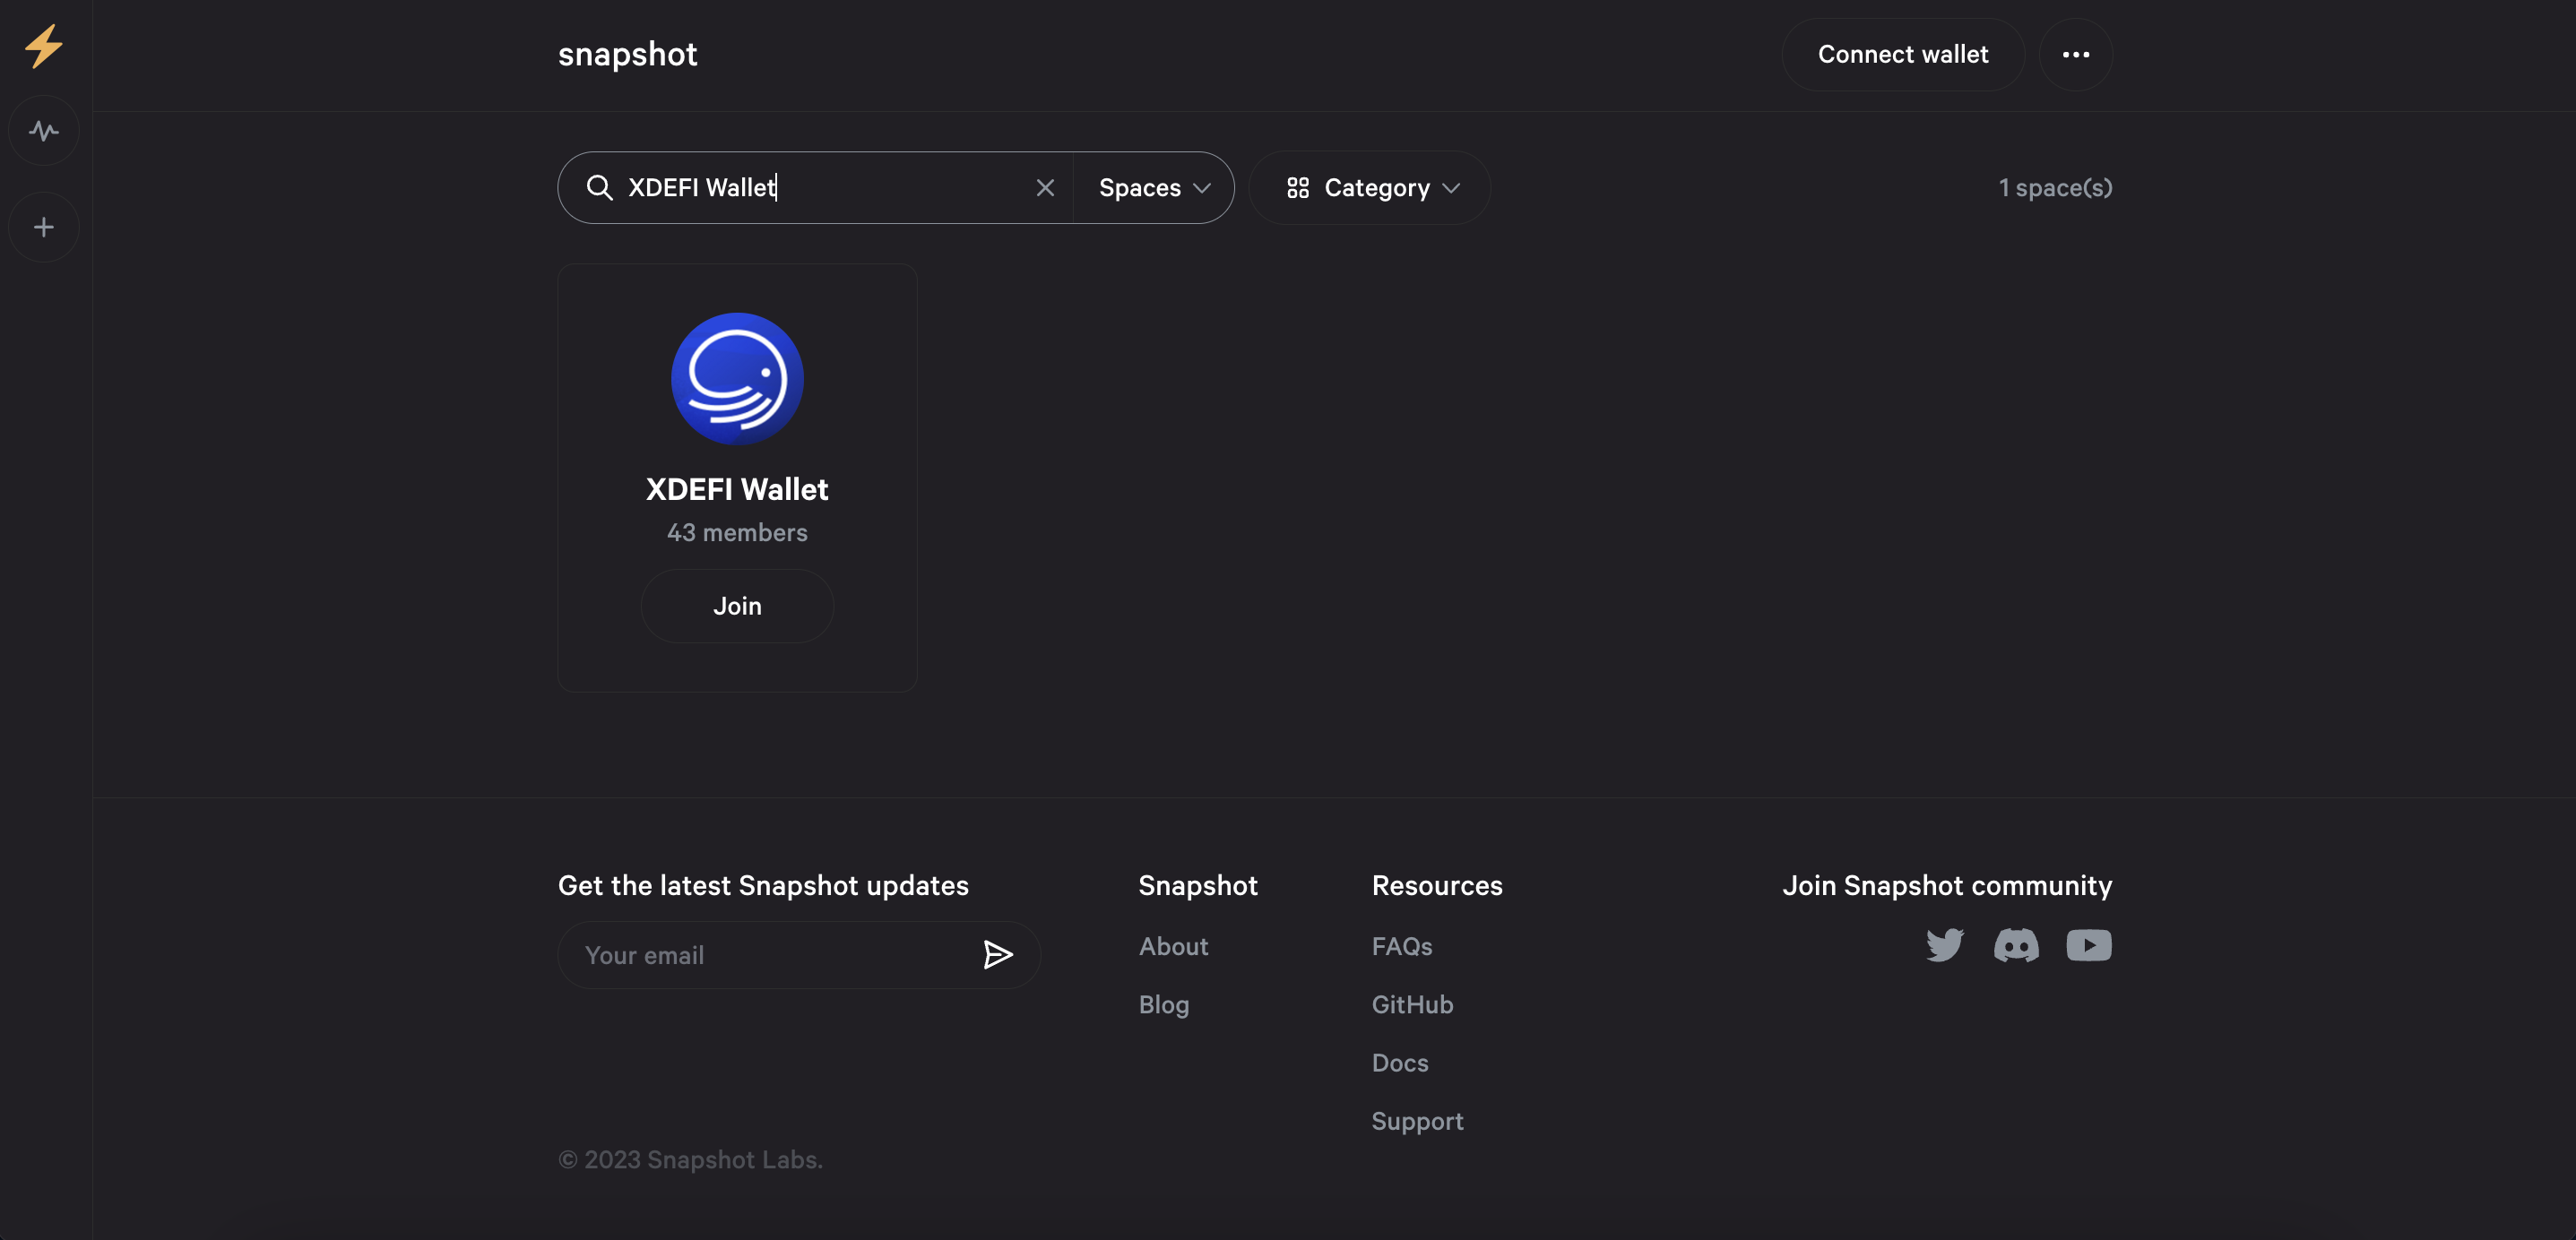Click the XDEFI Wallet logo avatar
The image size is (2576, 1240).
point(737,379)
